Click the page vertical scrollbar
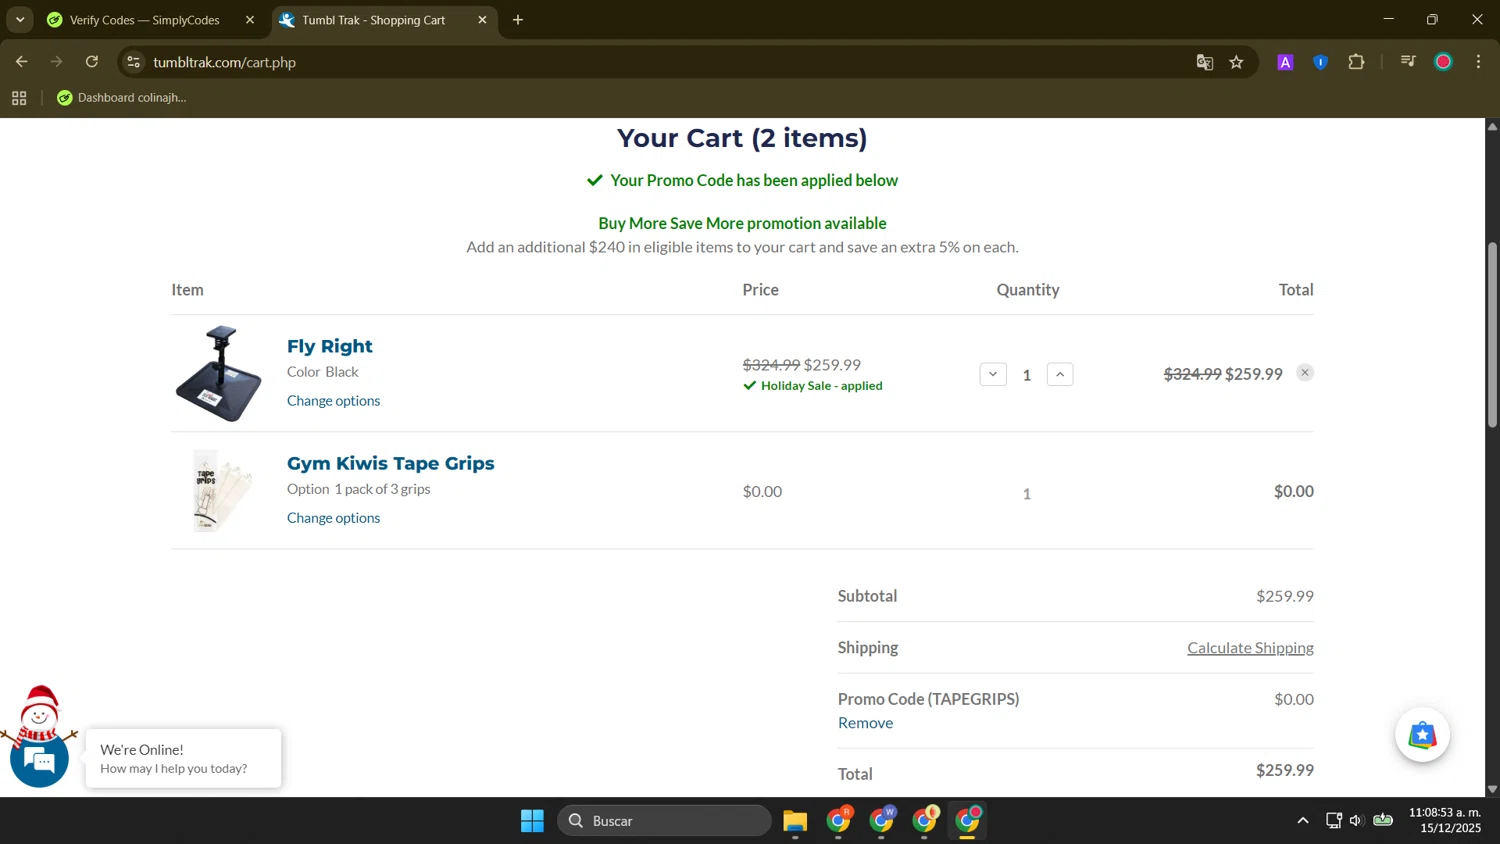1500x844 pixels. [1492, 335]
